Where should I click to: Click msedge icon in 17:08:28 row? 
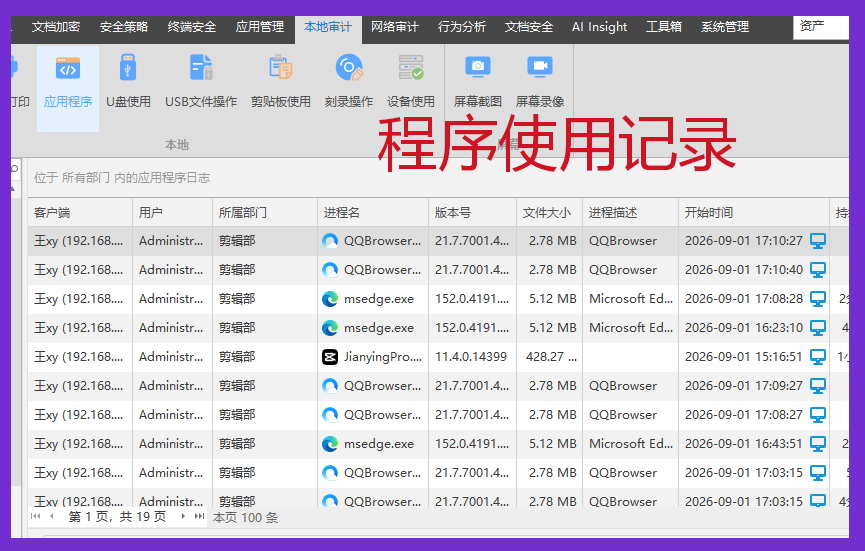[330, 299]
